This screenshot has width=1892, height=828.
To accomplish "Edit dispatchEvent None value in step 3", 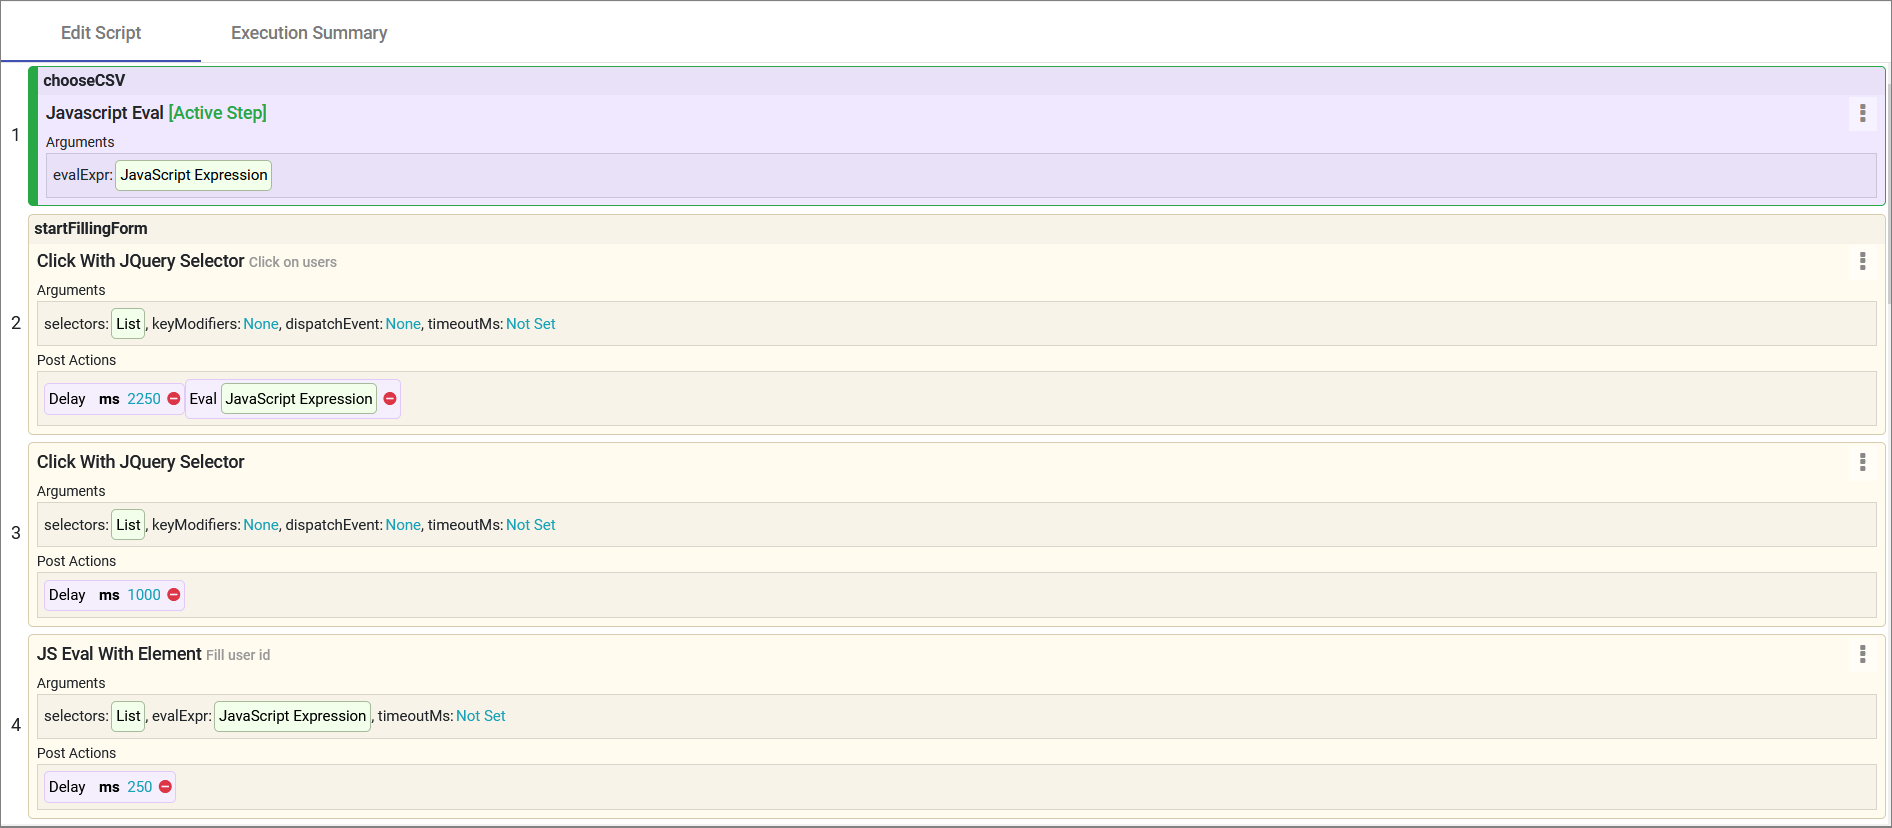I will tap(403, 525).
